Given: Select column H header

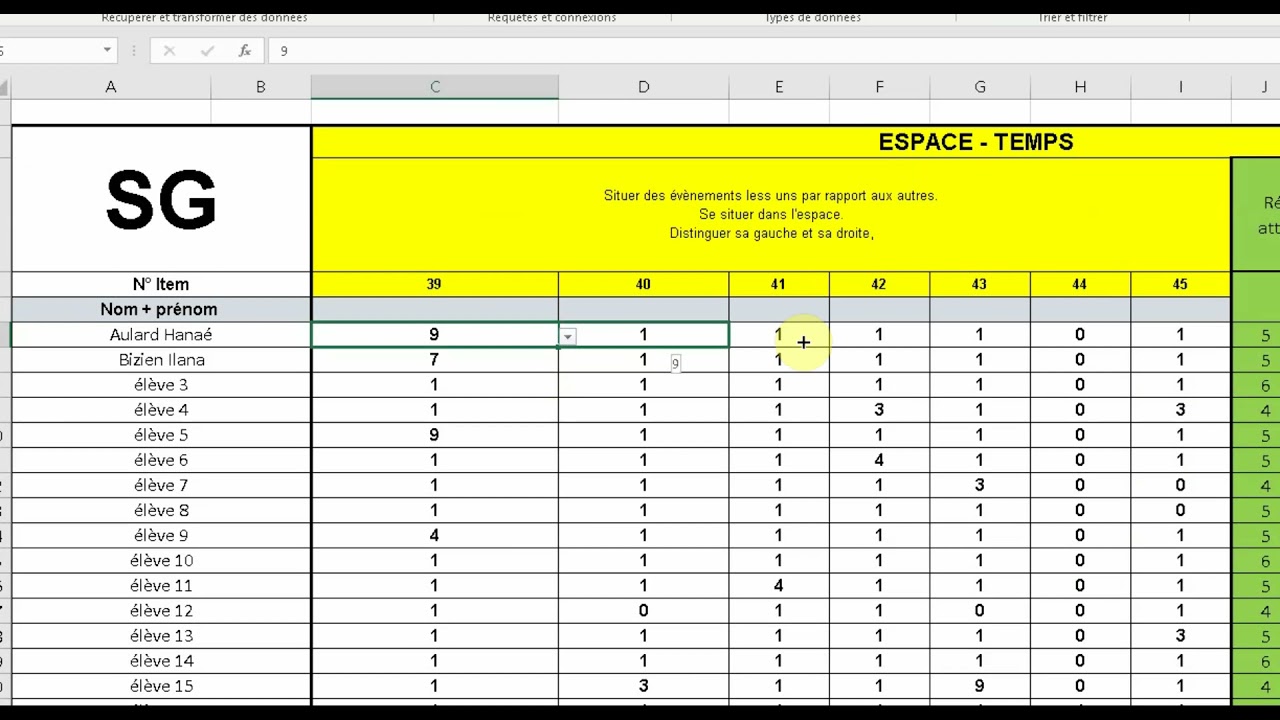Looking at the screenshot, I should (1080, 87).
